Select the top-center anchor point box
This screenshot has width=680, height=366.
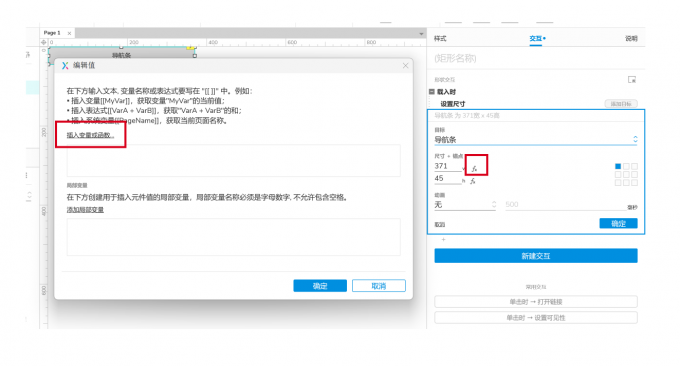(x=626, y=166)
